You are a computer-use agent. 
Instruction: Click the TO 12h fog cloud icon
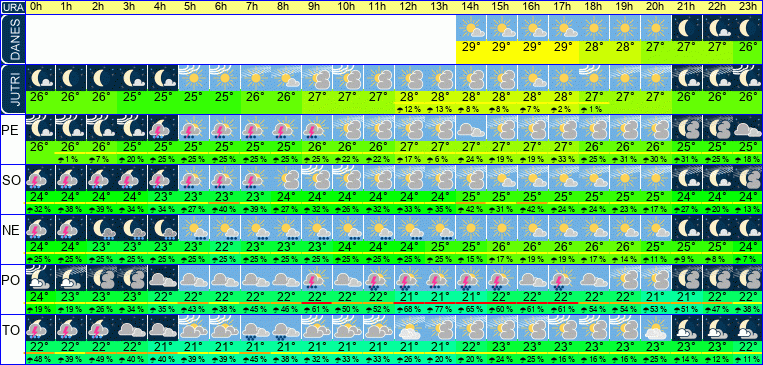point(409,328)
